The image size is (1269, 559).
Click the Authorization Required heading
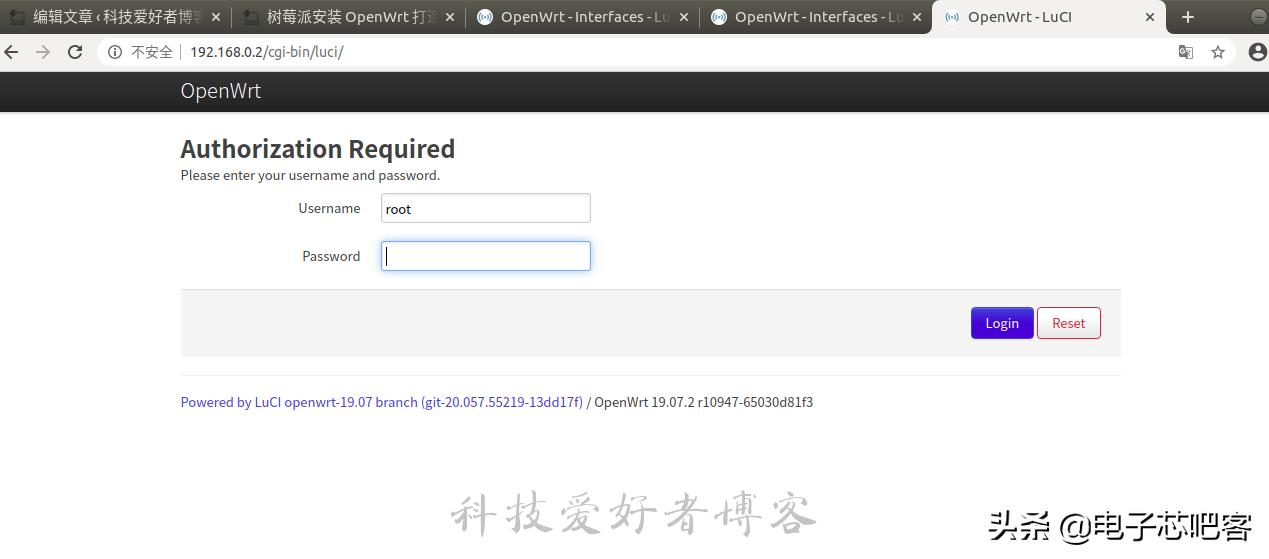(x=318, y=149)
